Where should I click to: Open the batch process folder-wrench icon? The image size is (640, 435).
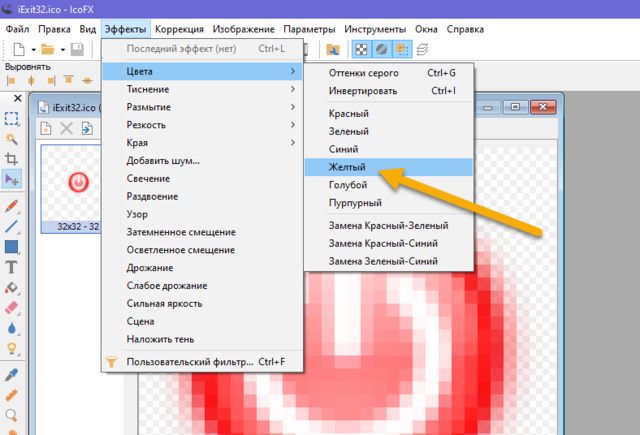pyautogui.click(x=333, y=50)
